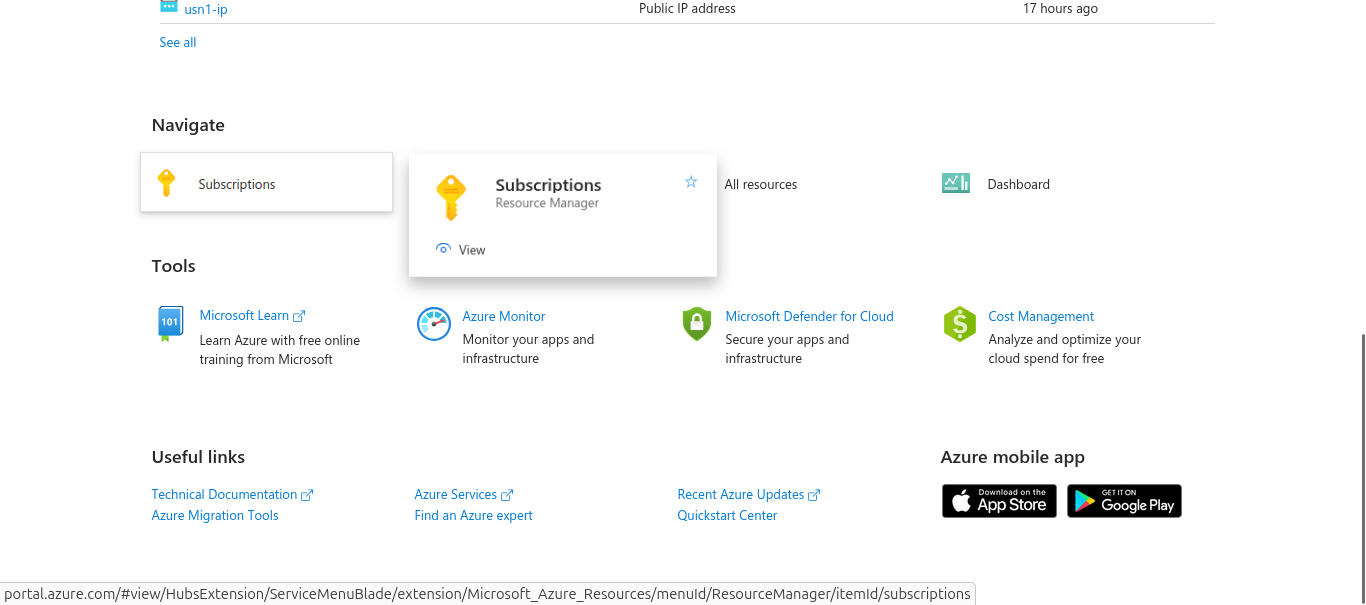Click the Get it on Google Play badge

[x=1124, y=501]
